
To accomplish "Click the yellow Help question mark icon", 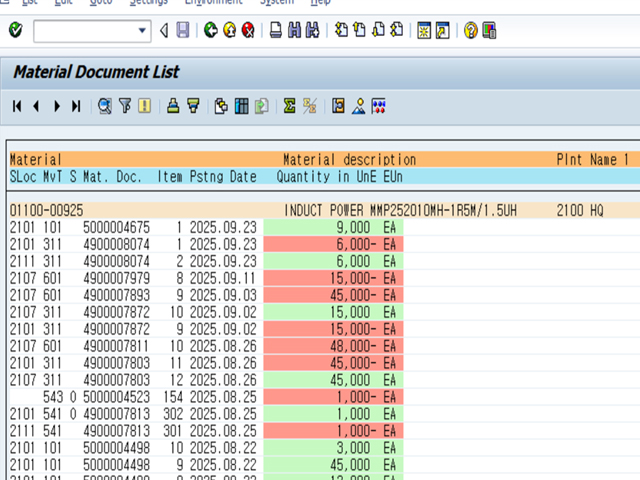I will [x=470, y=31].
